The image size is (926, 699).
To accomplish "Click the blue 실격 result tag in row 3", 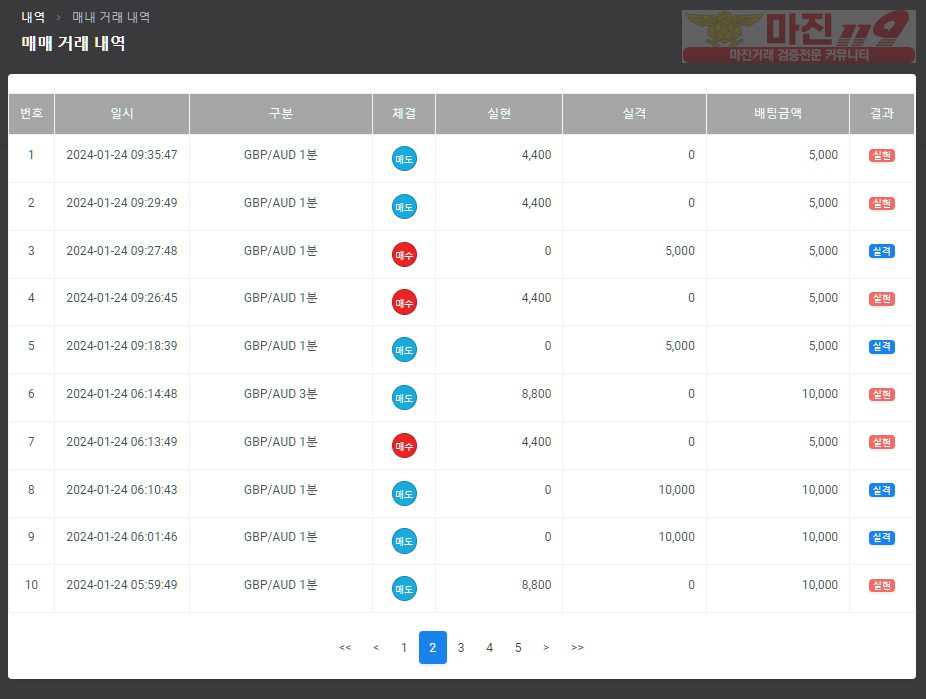I will pos(882,251).
